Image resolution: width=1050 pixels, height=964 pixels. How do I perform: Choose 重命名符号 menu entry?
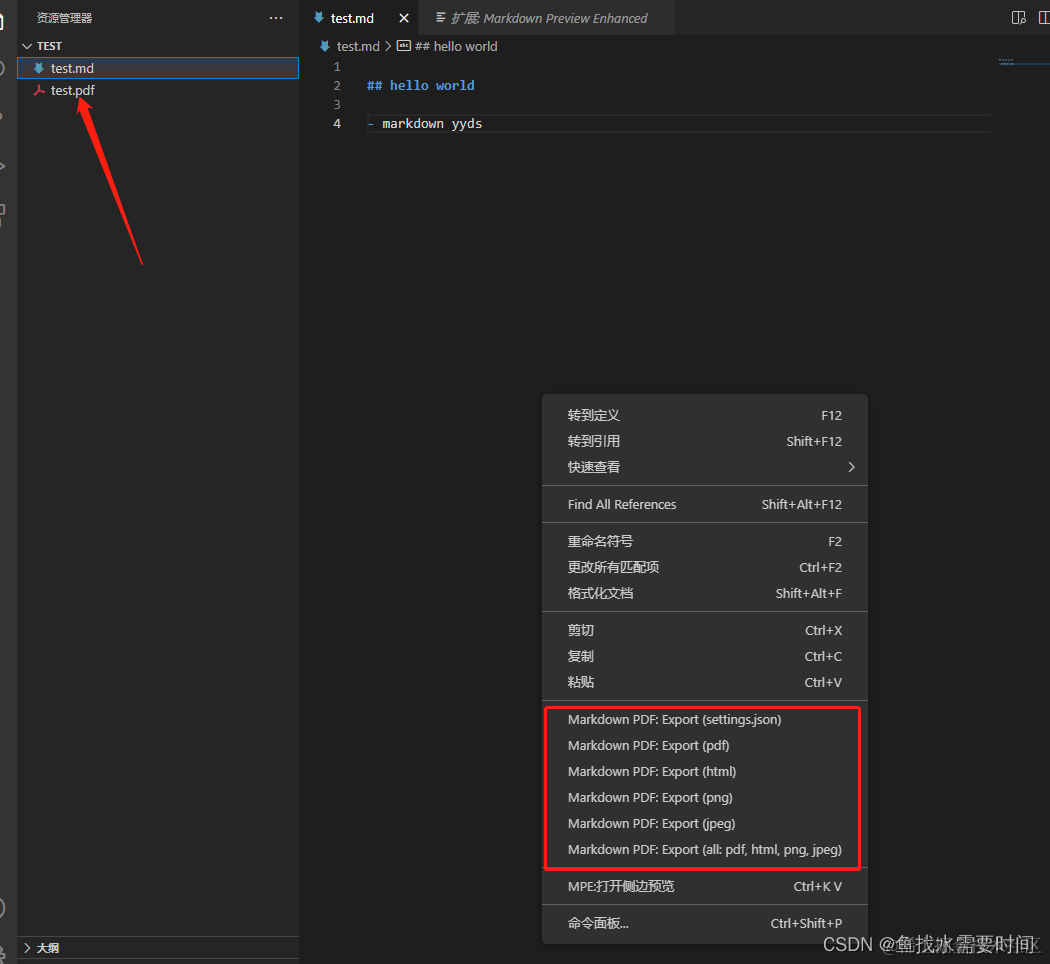click(x=704, y=542)
